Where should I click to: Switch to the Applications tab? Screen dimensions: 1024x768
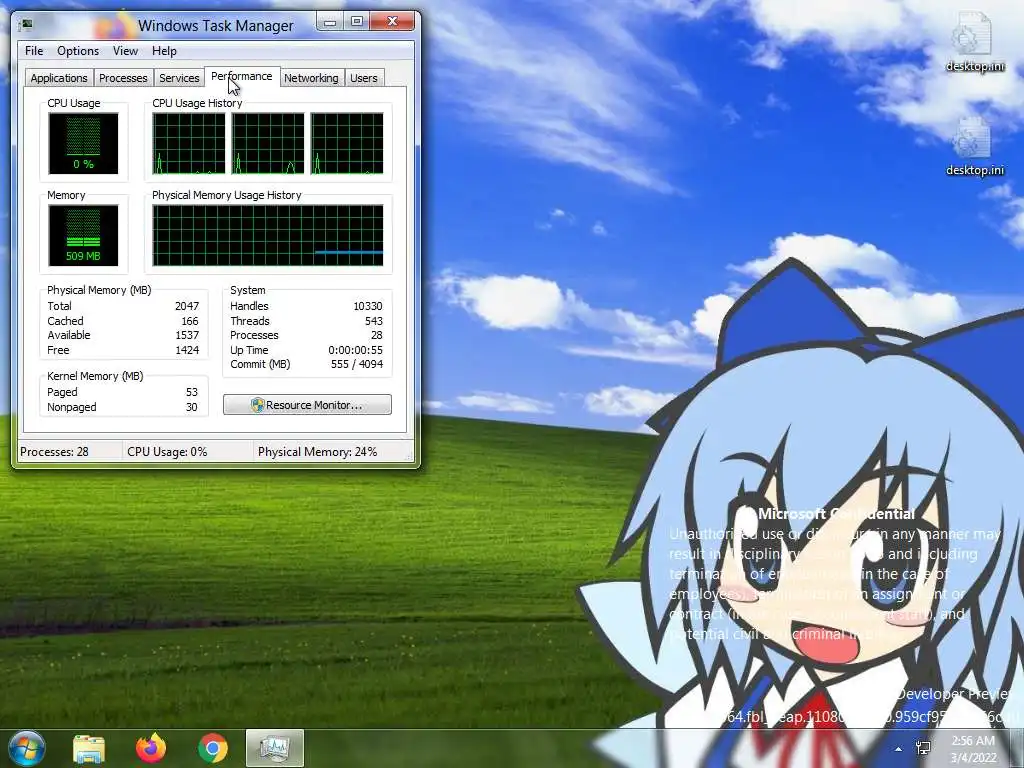(59, 78)
